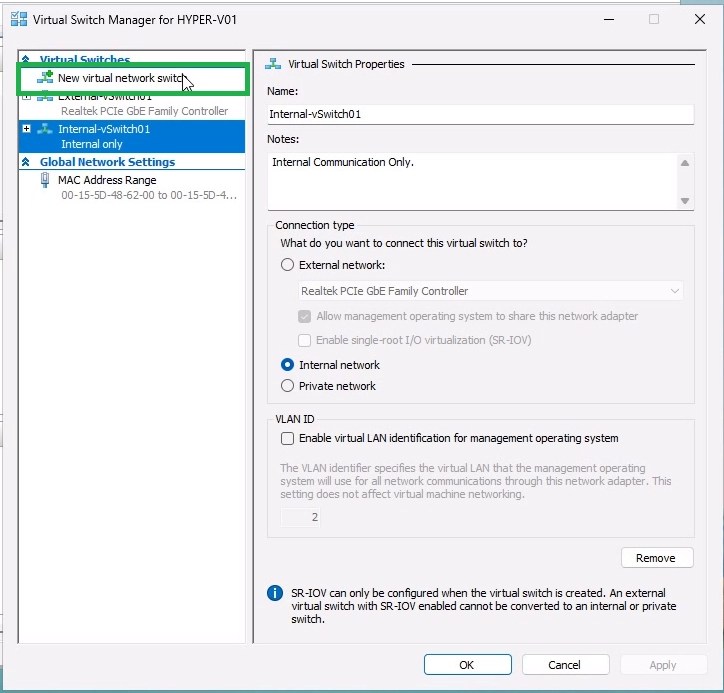Select the Private network radio button
Screen dimensions: 724x693
[287, 386]
